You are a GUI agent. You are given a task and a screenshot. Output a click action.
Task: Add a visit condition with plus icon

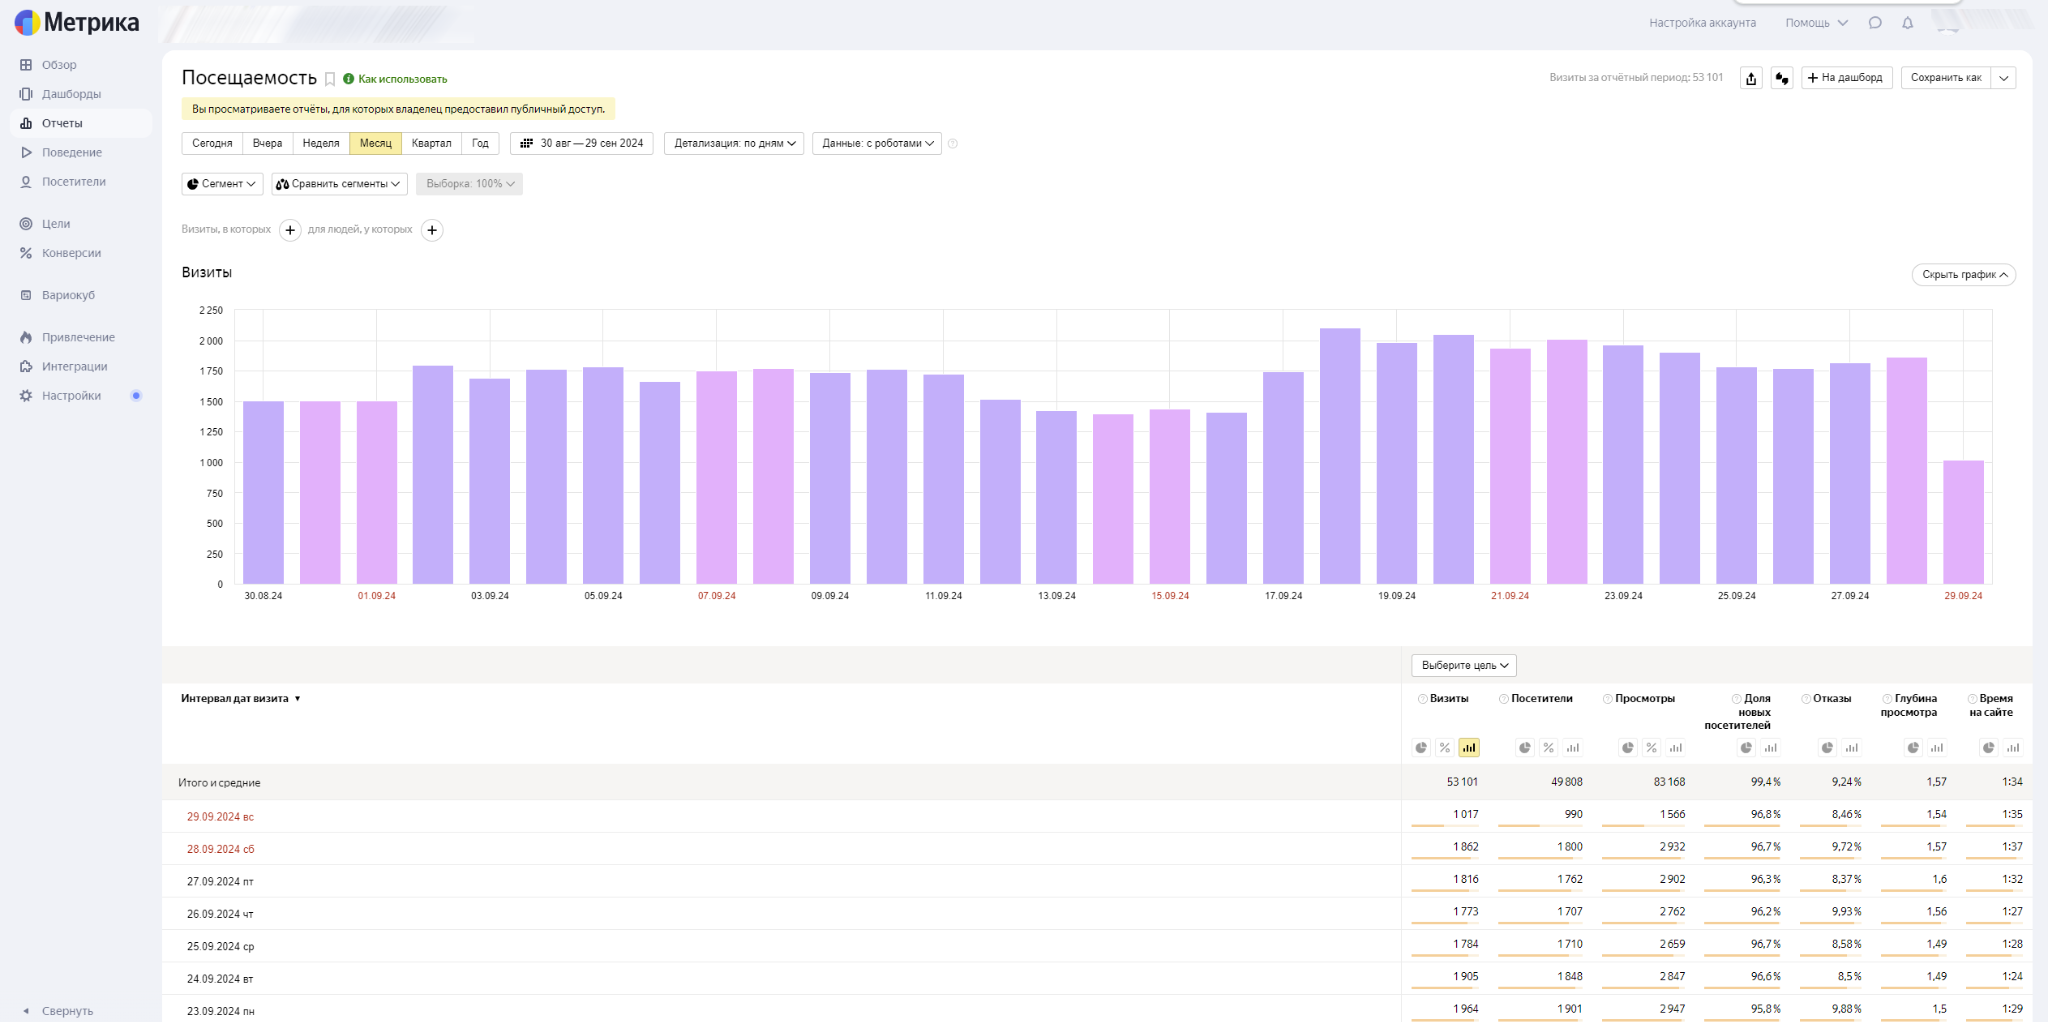290,230
